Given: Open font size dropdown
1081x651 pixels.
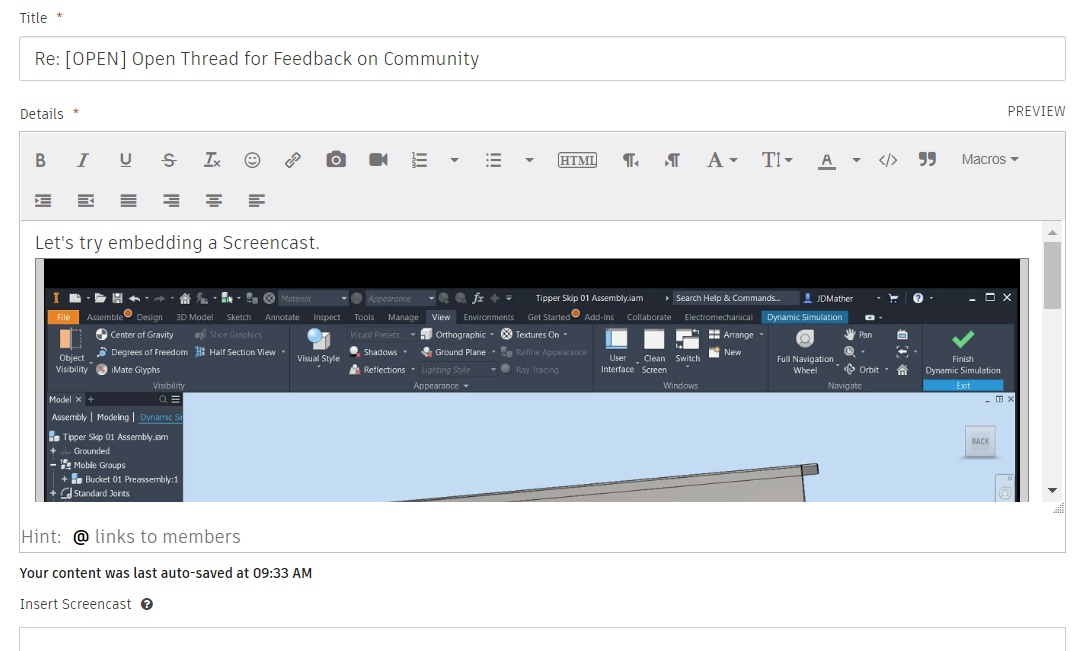Looking at the screenshot, I should 777,160.
